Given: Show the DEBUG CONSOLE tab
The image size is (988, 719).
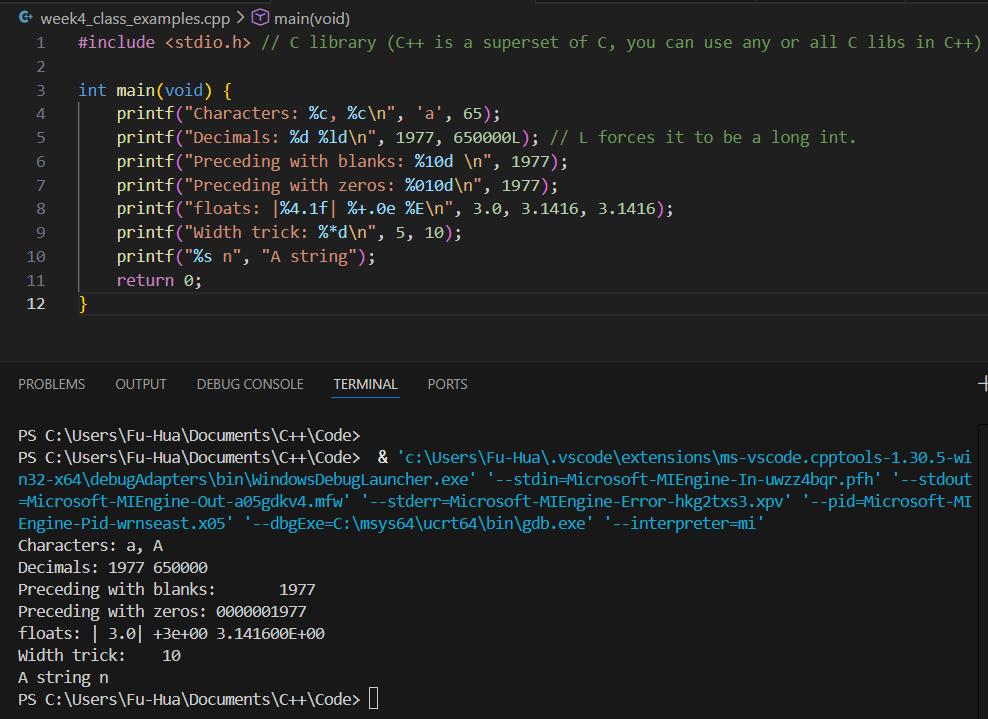Looking at the screenshot, I should point(249,384).
